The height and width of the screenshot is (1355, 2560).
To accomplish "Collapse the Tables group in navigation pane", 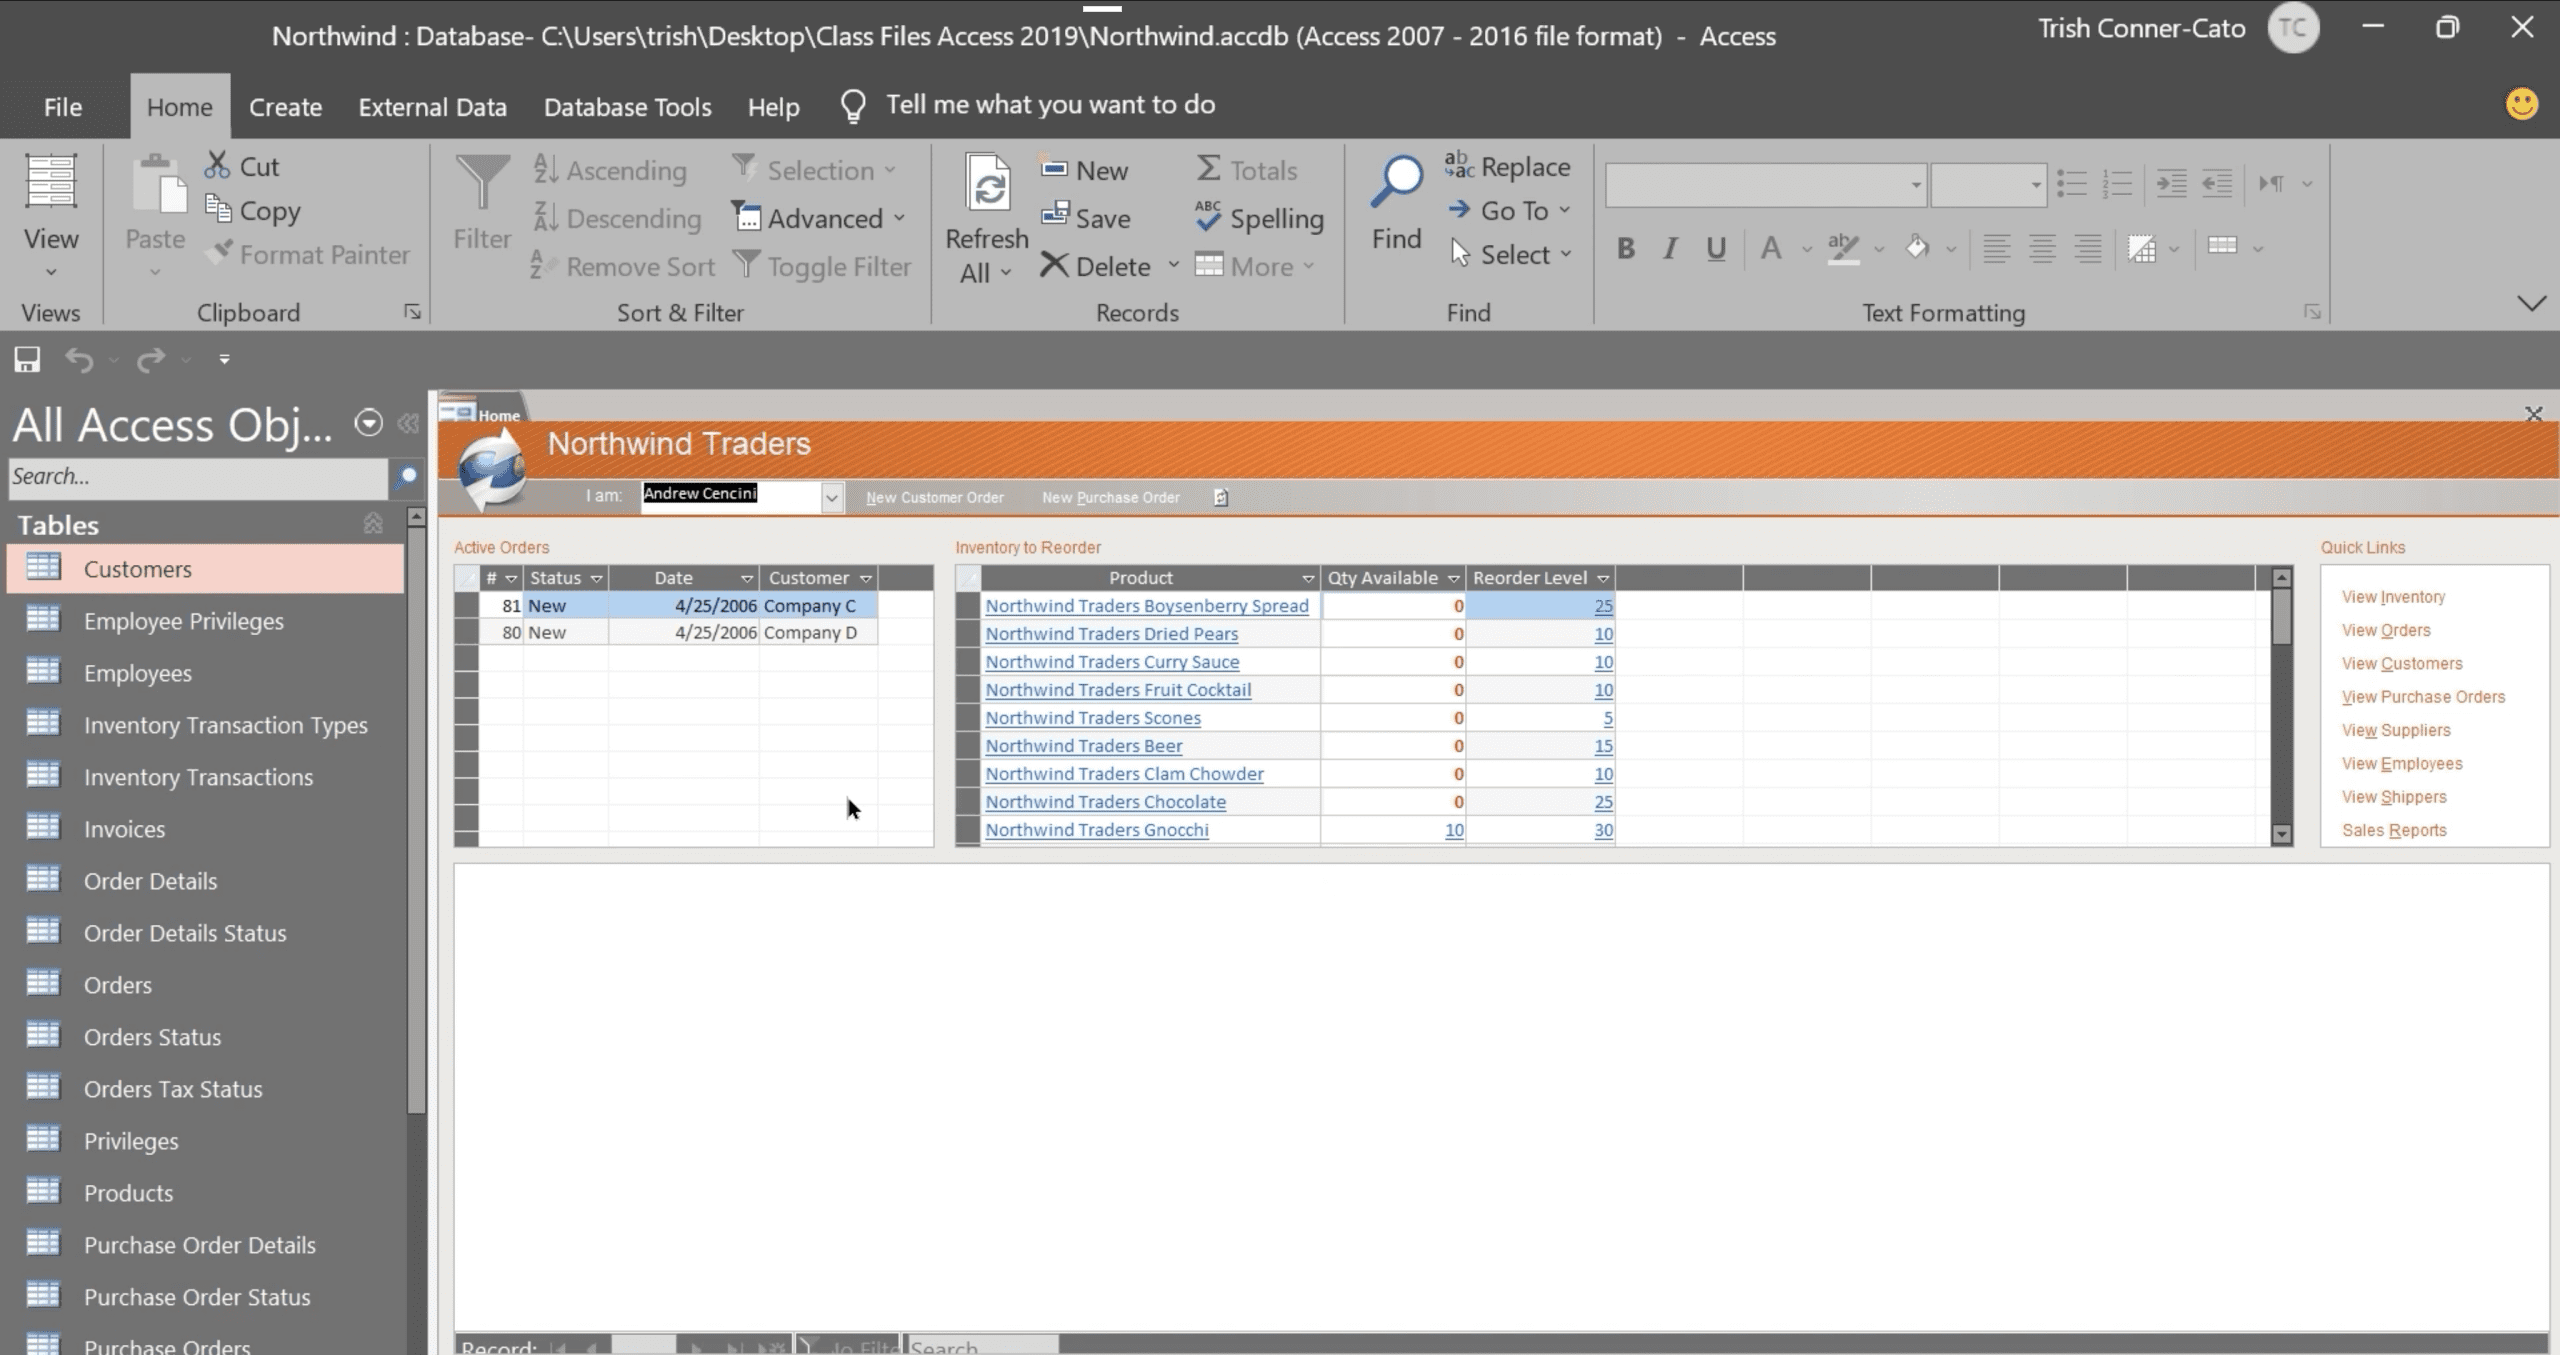I will point(373,524).
